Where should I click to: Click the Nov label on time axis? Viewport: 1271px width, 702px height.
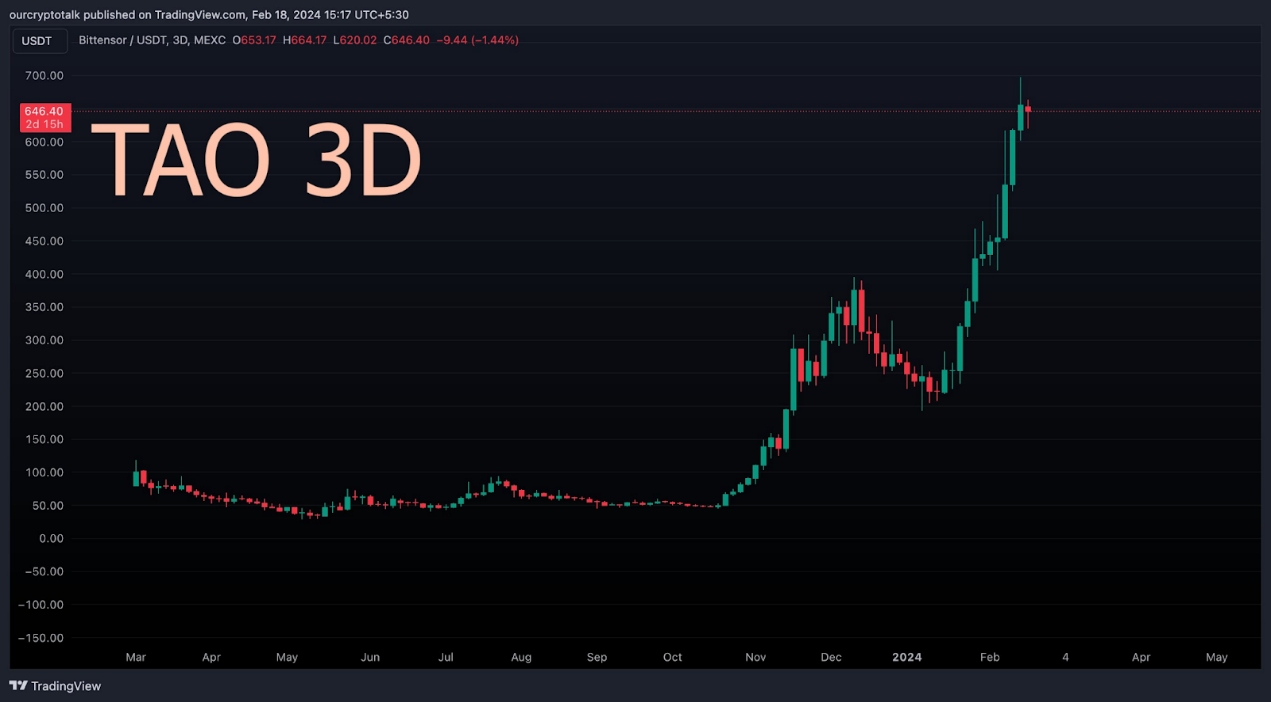[x=756, y=657]
